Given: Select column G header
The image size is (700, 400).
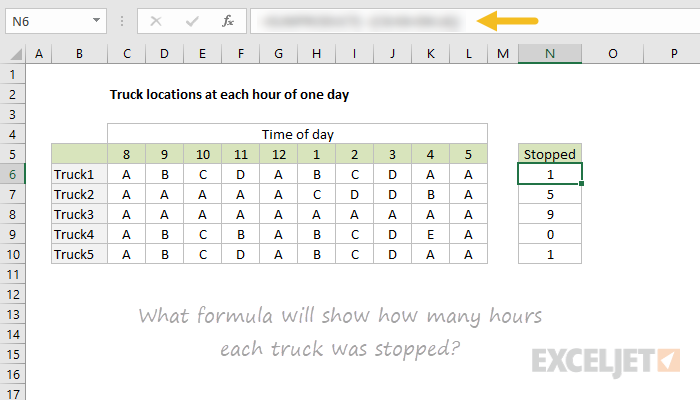Looking at the screenshot, I should [x=279, y=54].
